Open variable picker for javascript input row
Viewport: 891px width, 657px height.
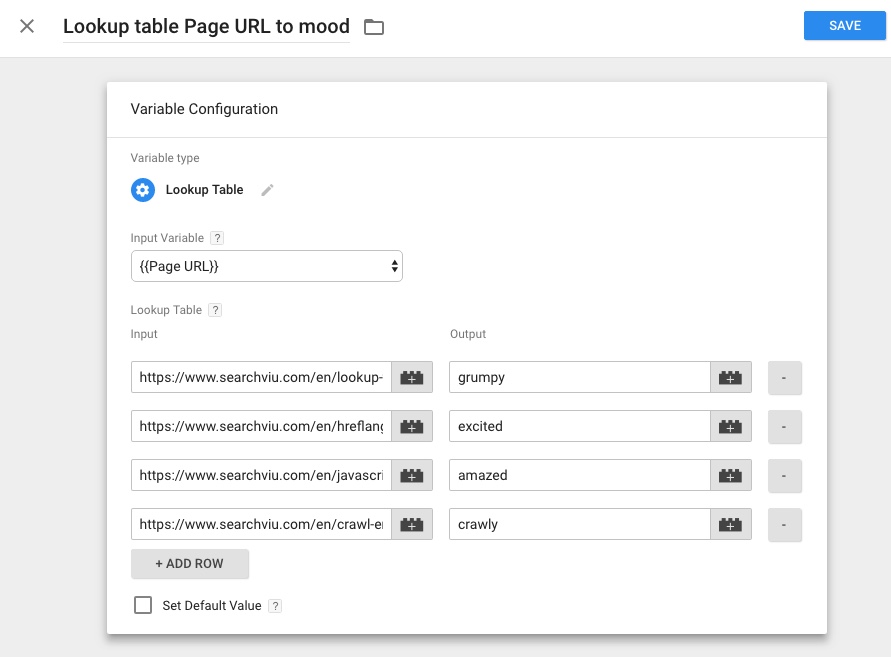412,475
